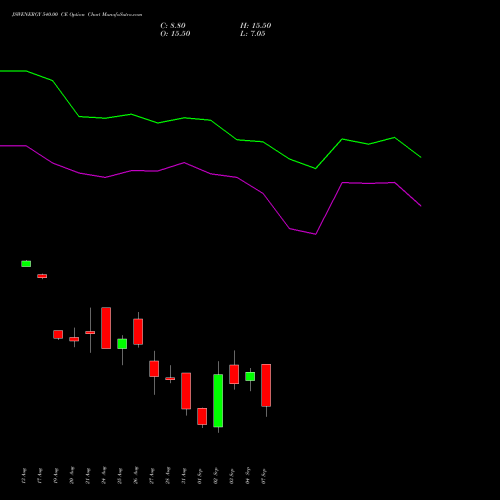Click the '07 Sep' date axis label
Screen dimensions: 500x500
click(264, 476)
